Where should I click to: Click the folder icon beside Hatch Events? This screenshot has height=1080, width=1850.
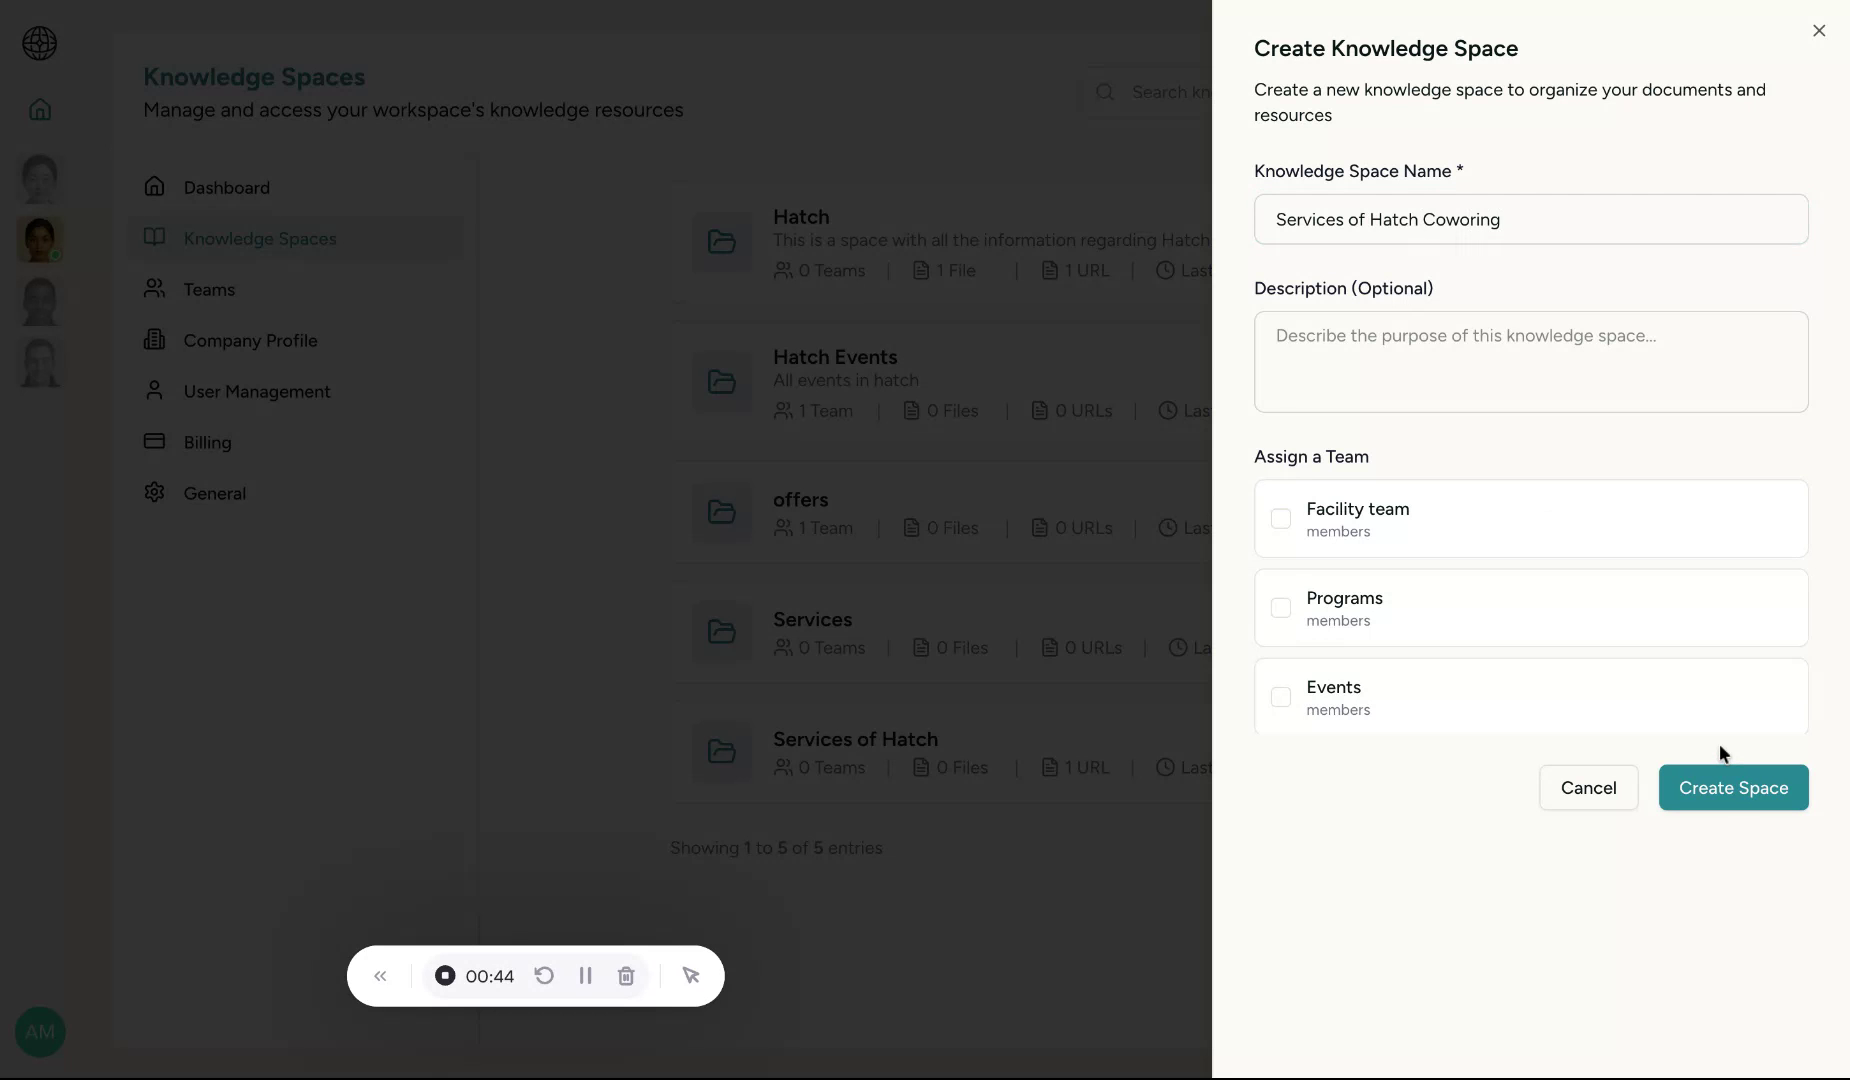point(723,382)
